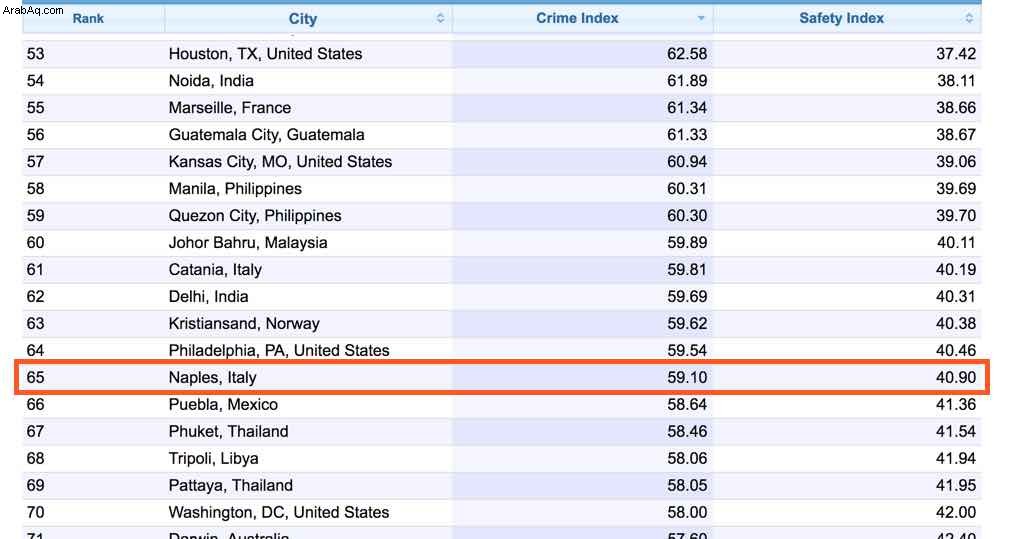Click crime index value 60.31
Viewport: 1031px width, 539px height.
pos(687,189)
